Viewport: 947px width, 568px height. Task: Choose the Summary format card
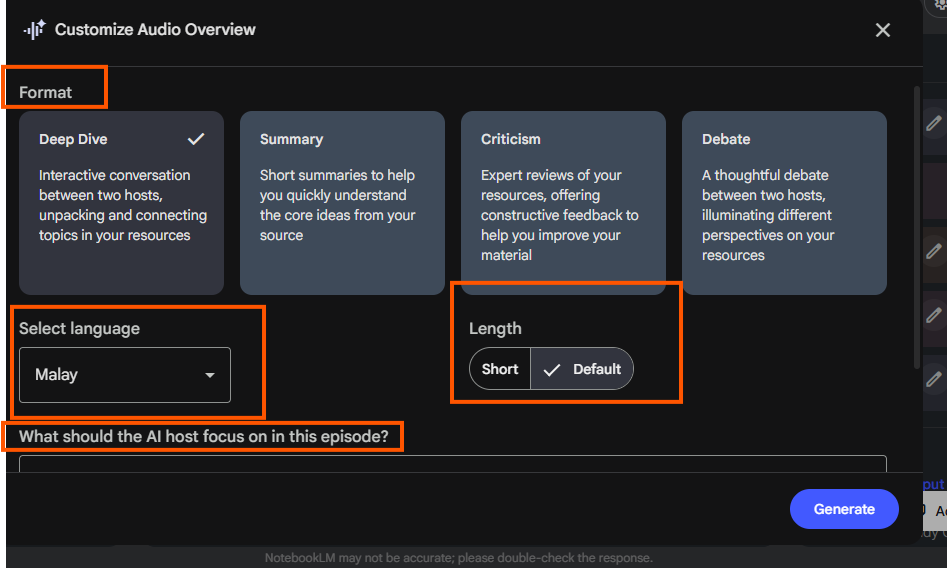point(342,203)
